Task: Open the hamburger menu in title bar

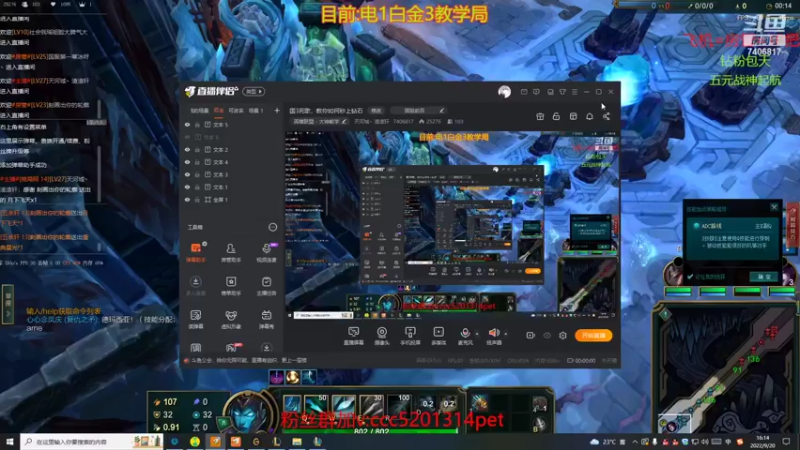Action: tap(574, 92)
